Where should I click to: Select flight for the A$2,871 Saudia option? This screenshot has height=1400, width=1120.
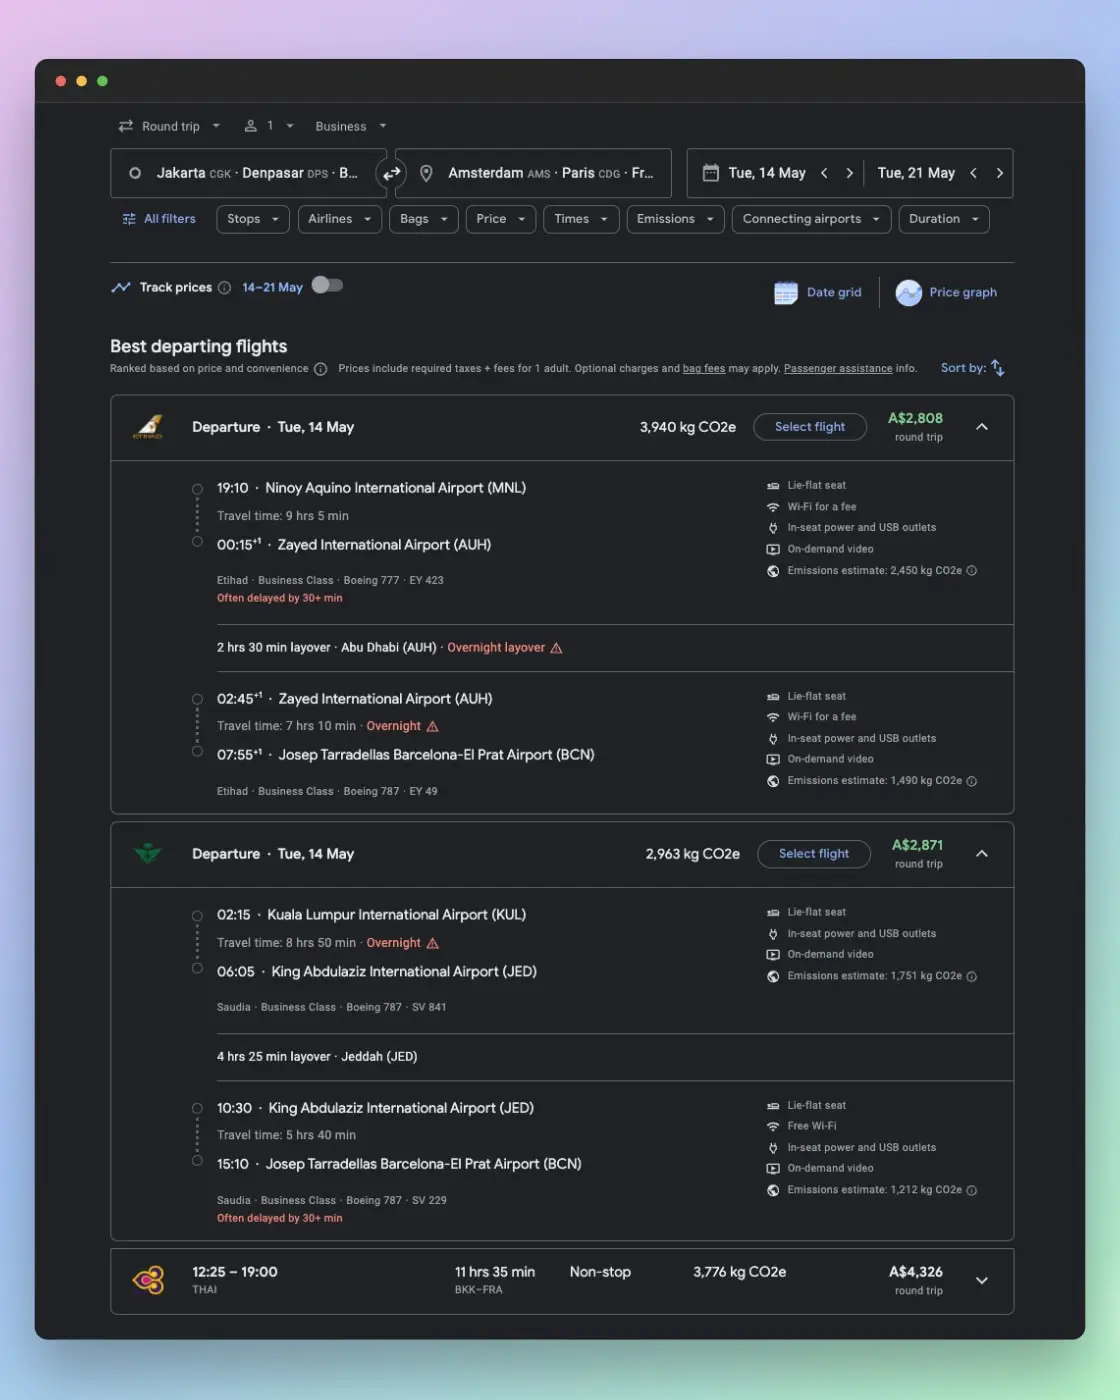click(x=814, y=854)
